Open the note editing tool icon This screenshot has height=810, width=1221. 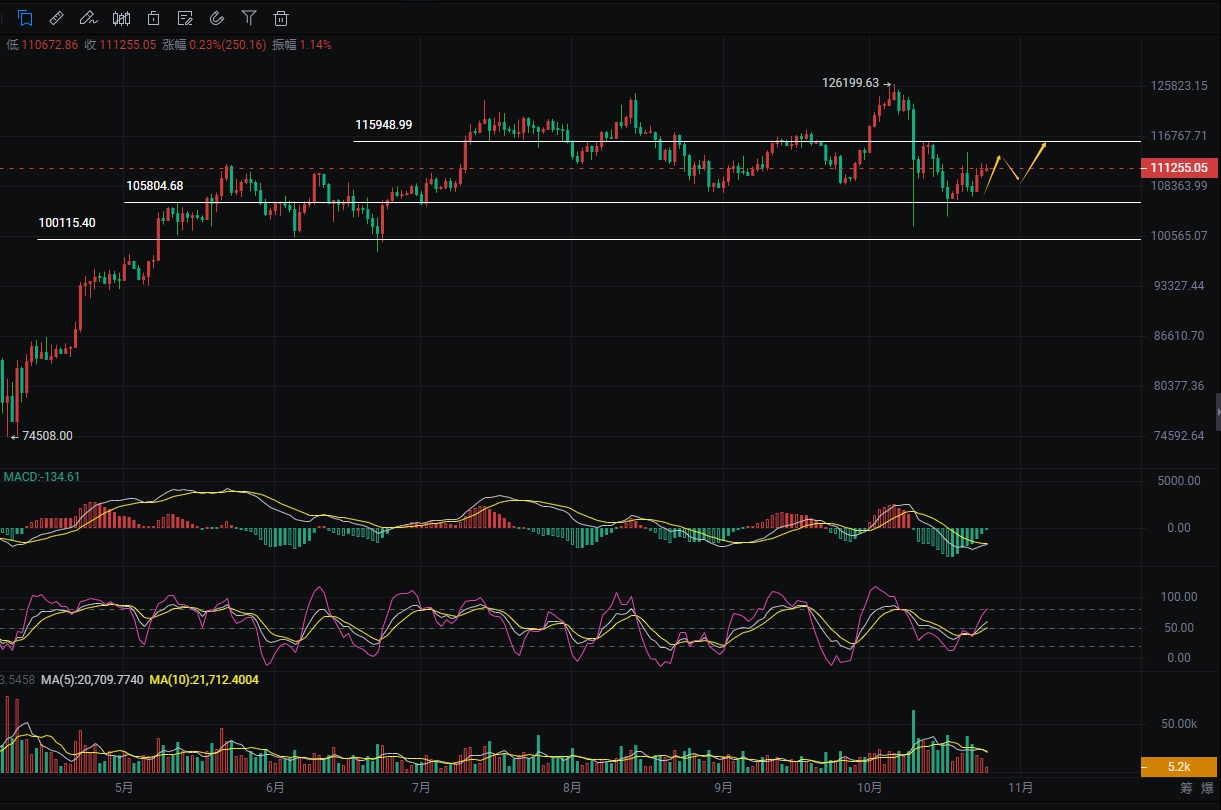click(185, 17)
